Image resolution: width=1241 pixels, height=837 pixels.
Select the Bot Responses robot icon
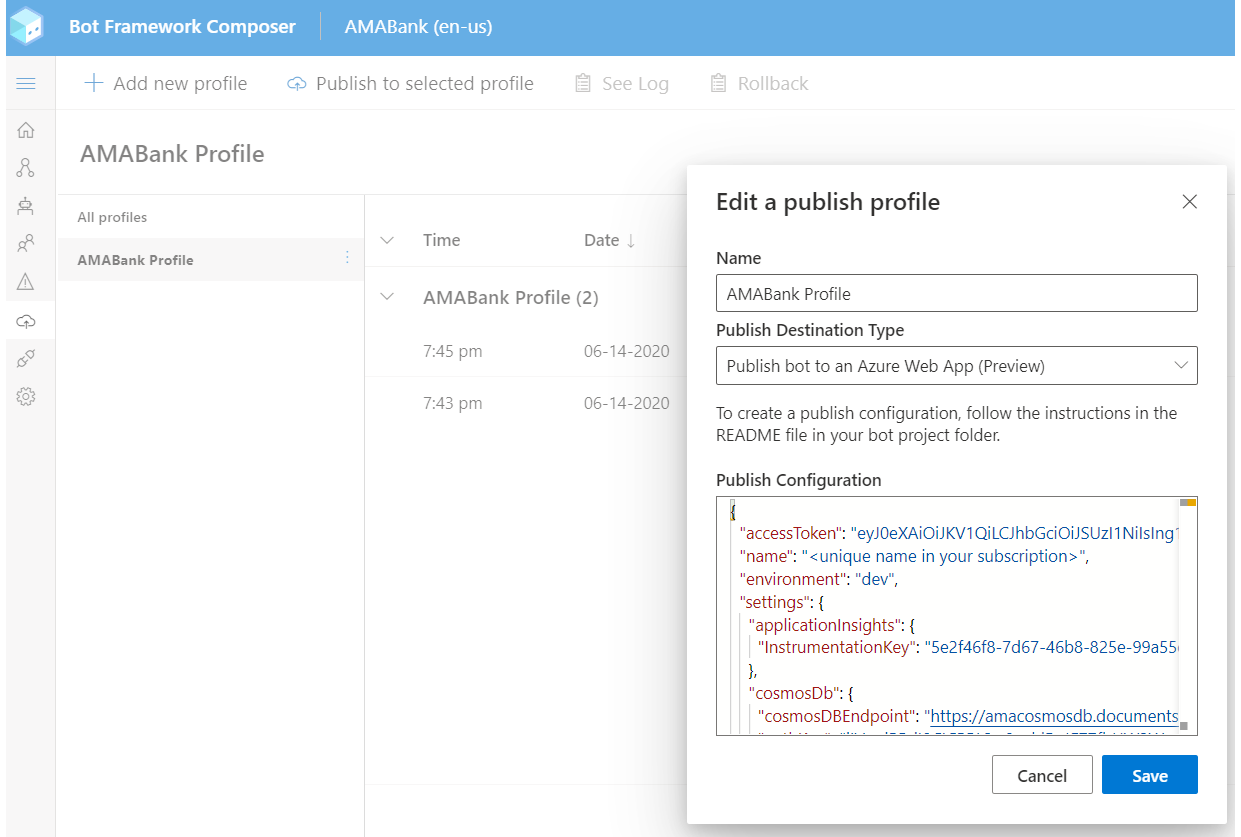click(25, 206)
